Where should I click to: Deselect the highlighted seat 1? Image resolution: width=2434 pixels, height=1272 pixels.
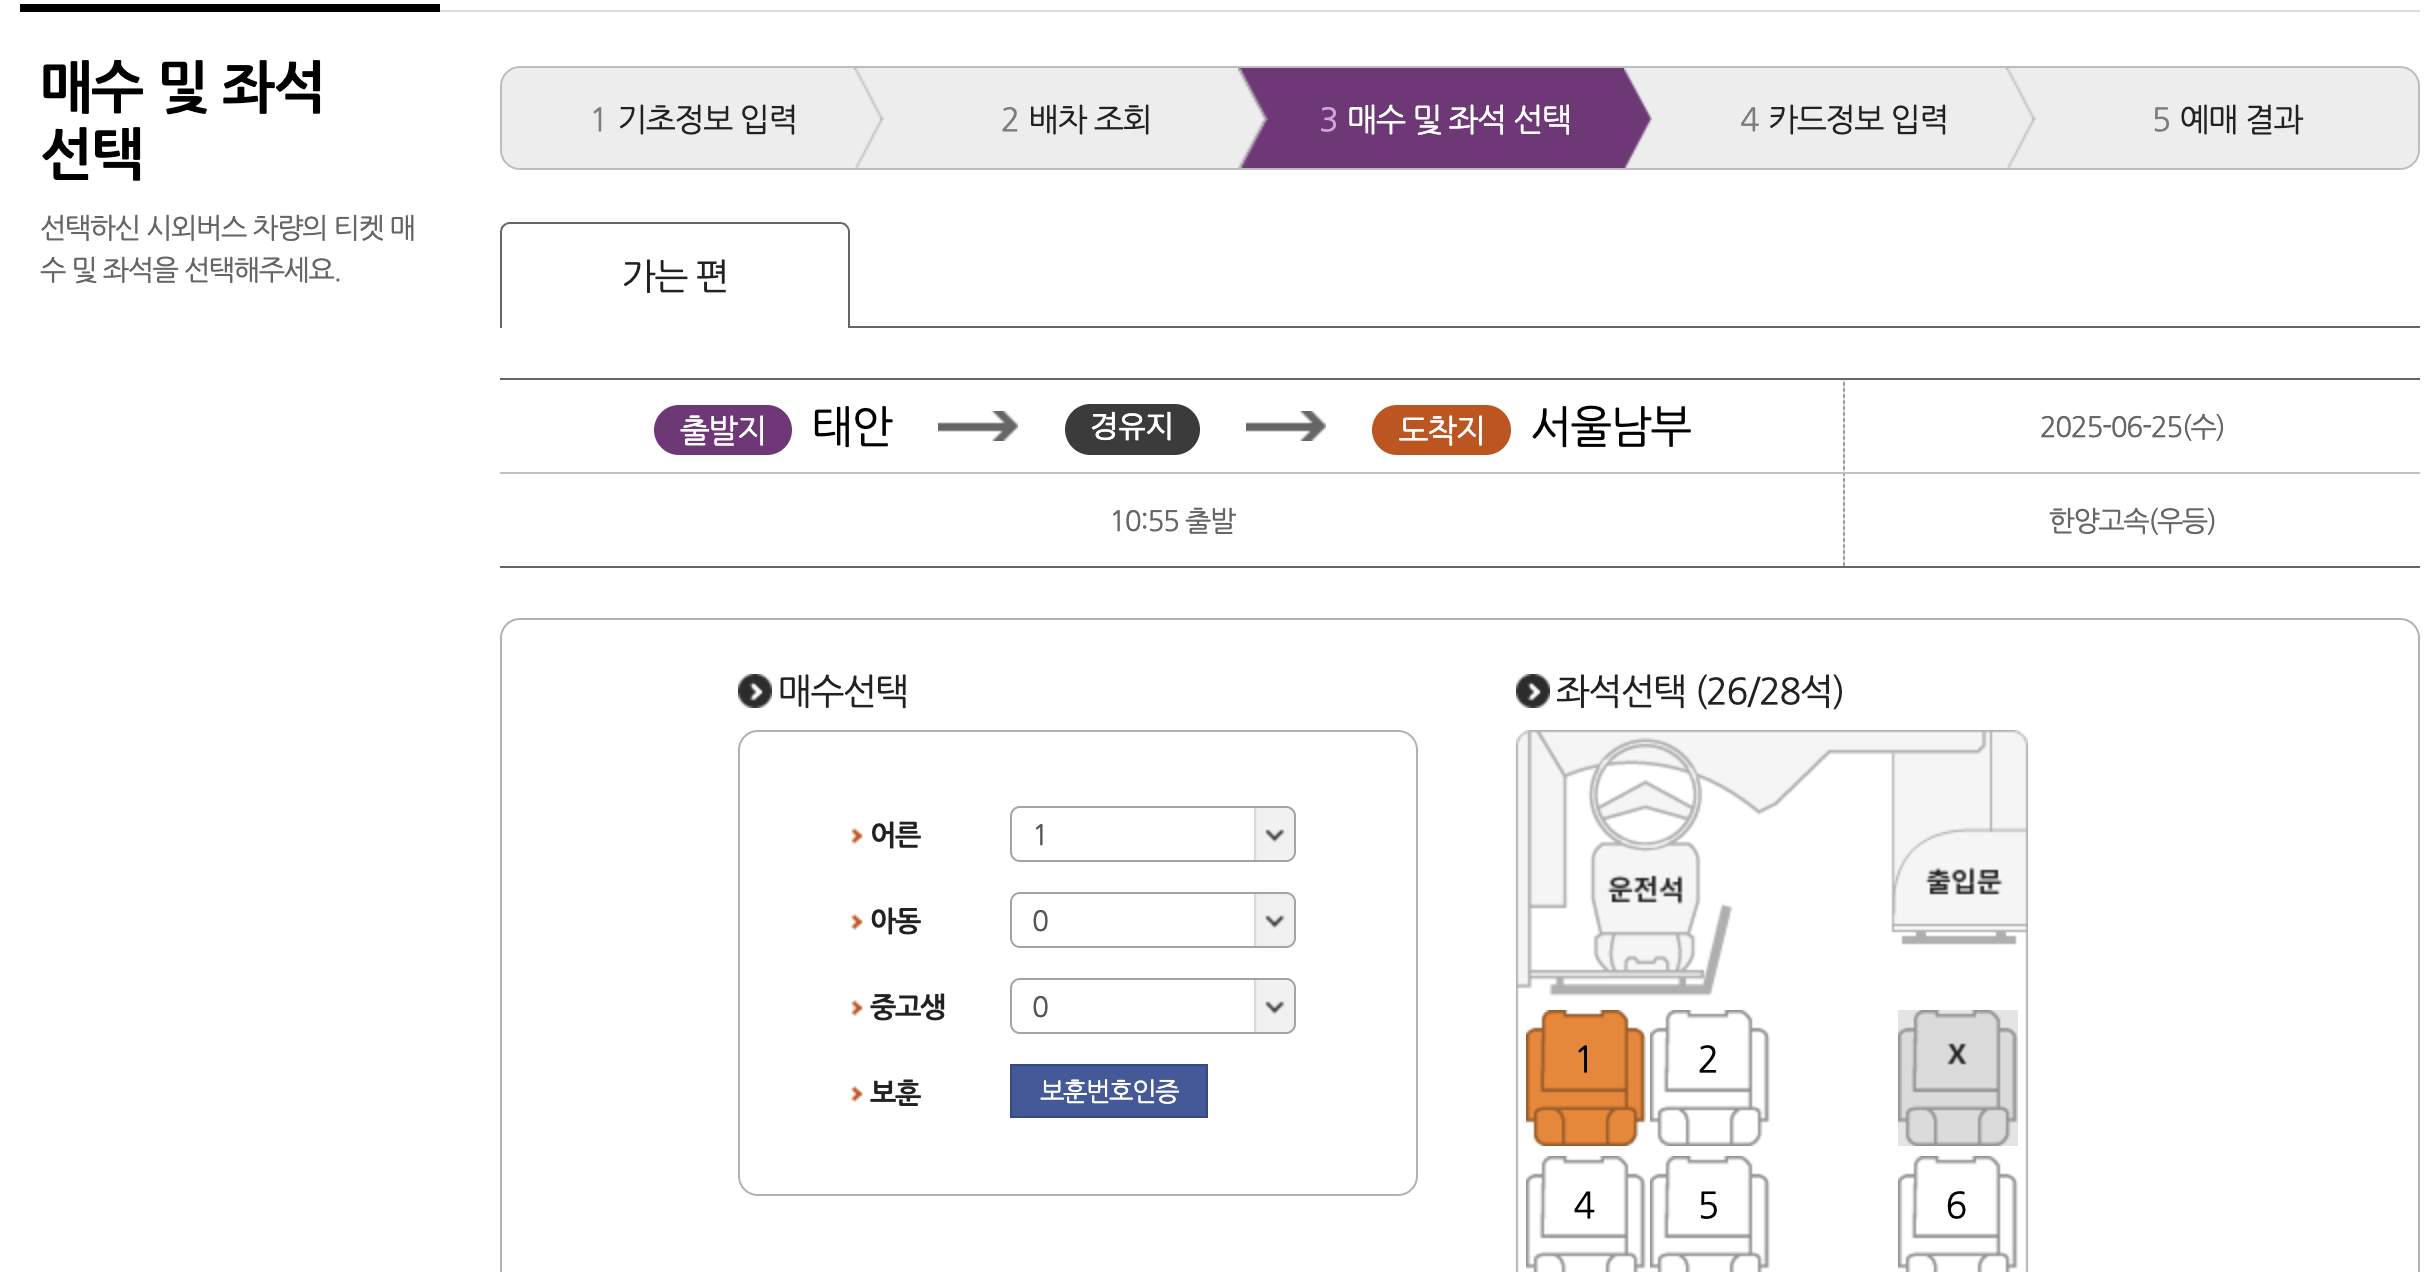pyautogui.click(x=1583, y=1058)
